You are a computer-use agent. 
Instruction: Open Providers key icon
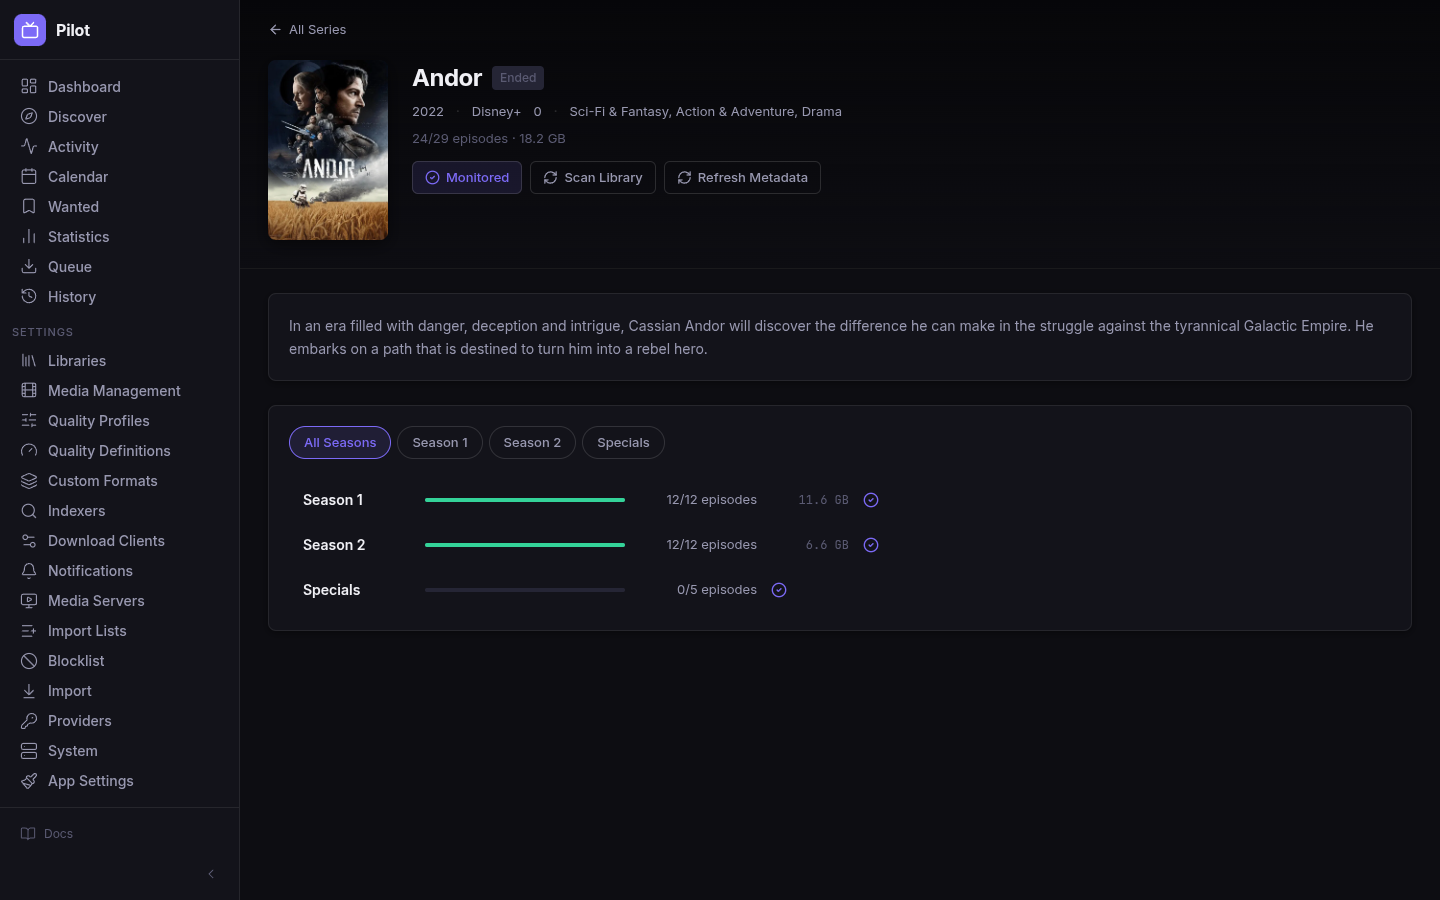coord(29,721)
